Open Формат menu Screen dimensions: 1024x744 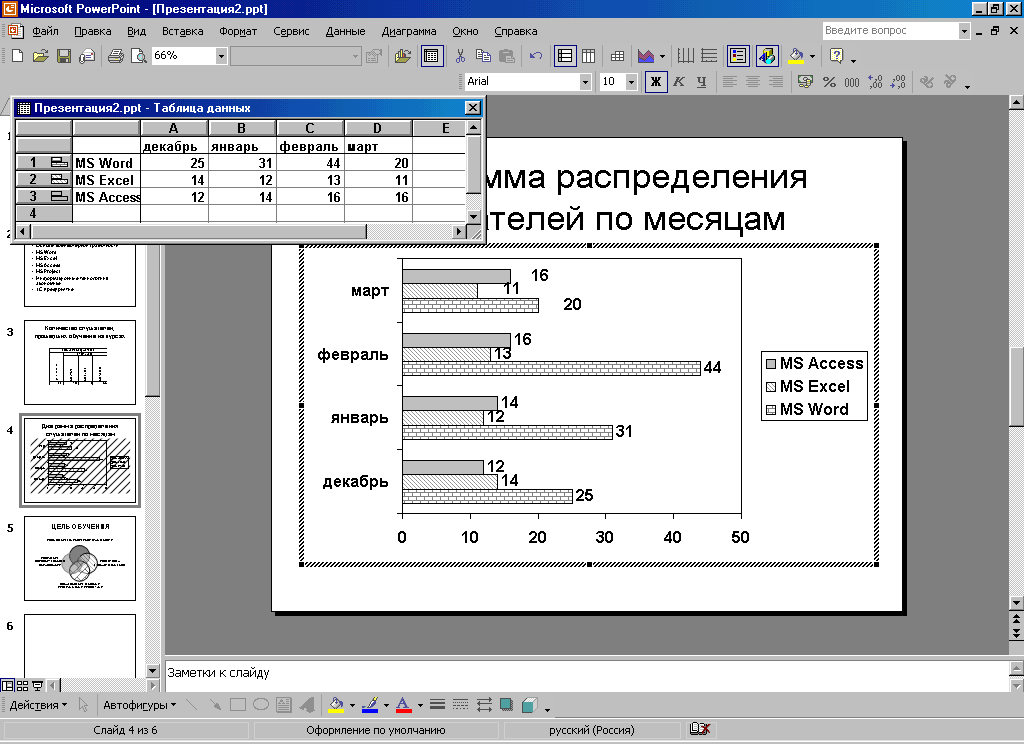pyautogui.click(x=238, y=31)
